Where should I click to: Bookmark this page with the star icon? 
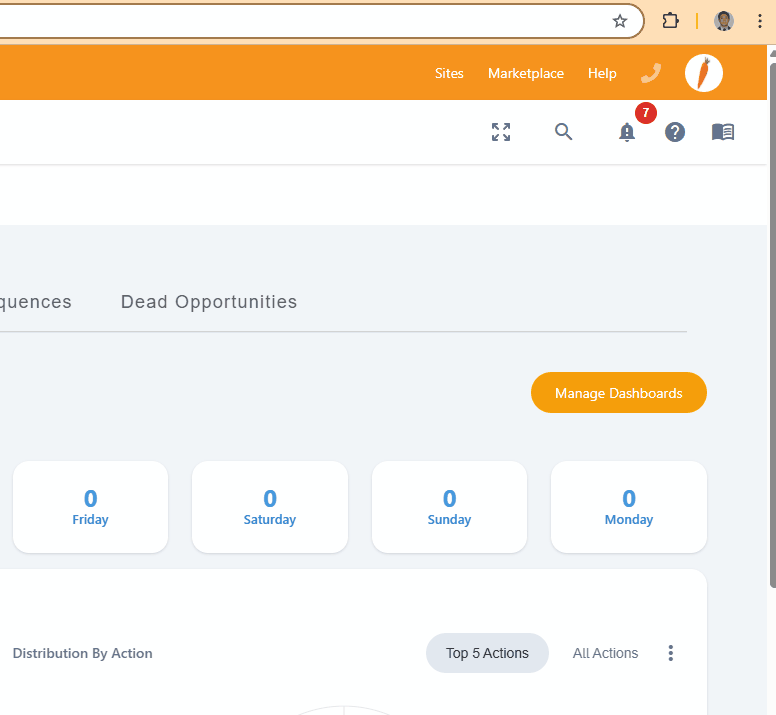(x=620, y=21)
